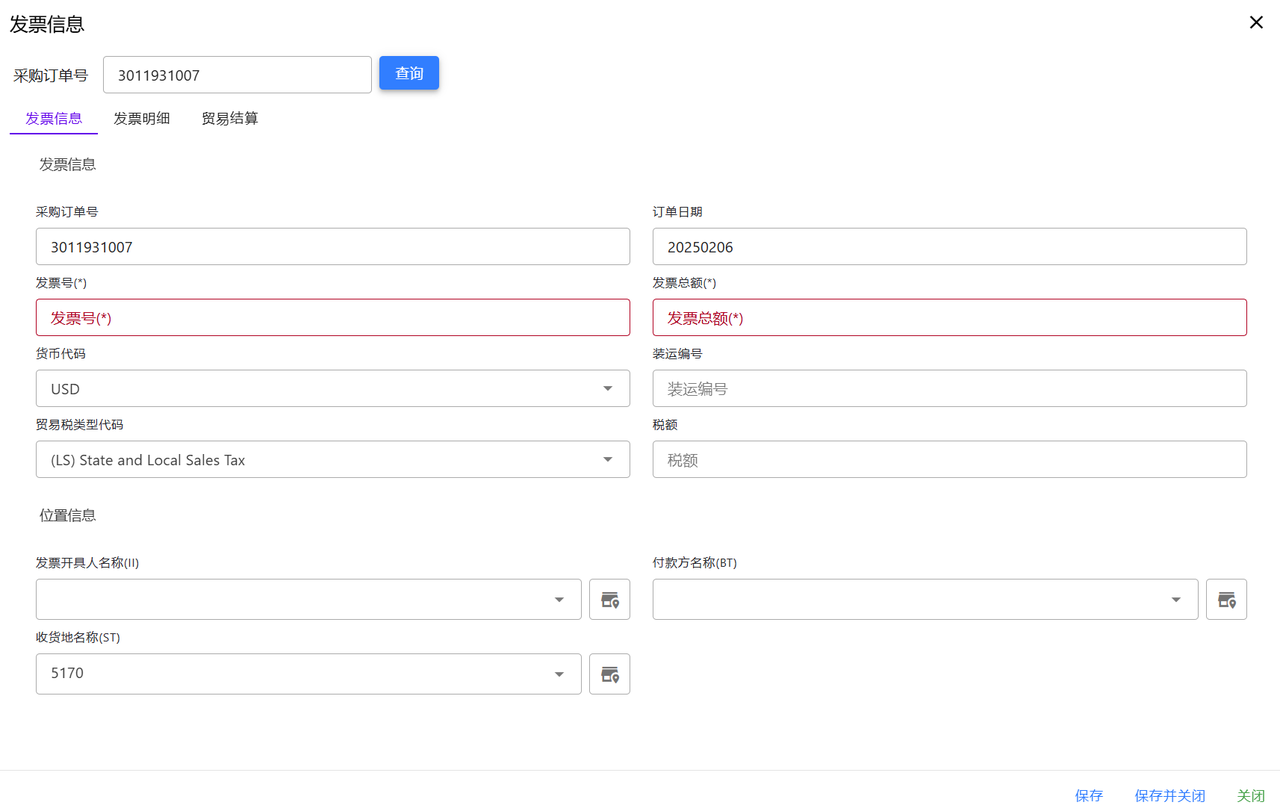Screen dimensions: 1280x811
Task: Select the 发票信息 tab
Action: 54,118
